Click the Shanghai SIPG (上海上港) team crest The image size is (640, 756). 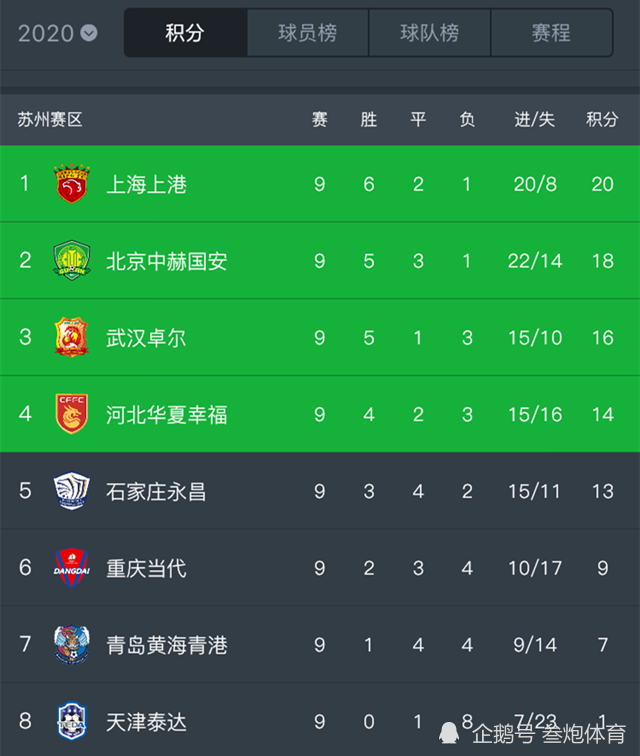pyautogui.click(x=72, y=184)
